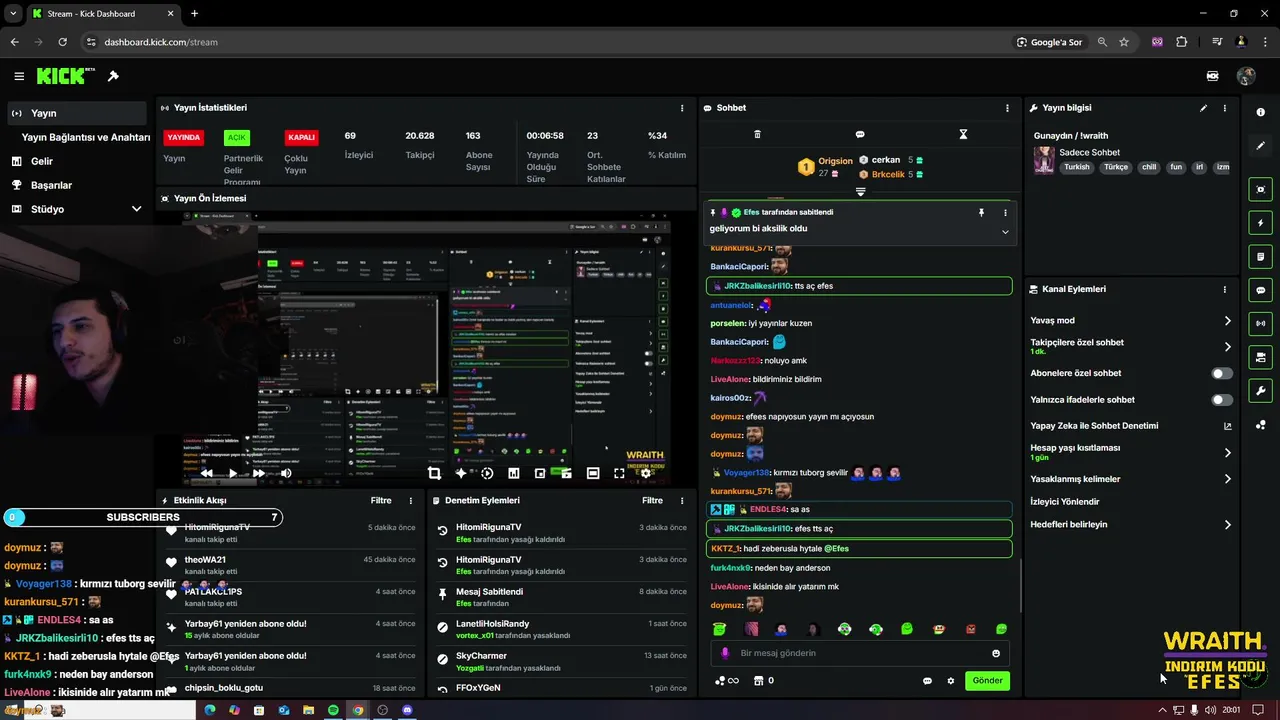Open emoji picker in the message box
1280x720 pixels.
[x=996, y=653]
